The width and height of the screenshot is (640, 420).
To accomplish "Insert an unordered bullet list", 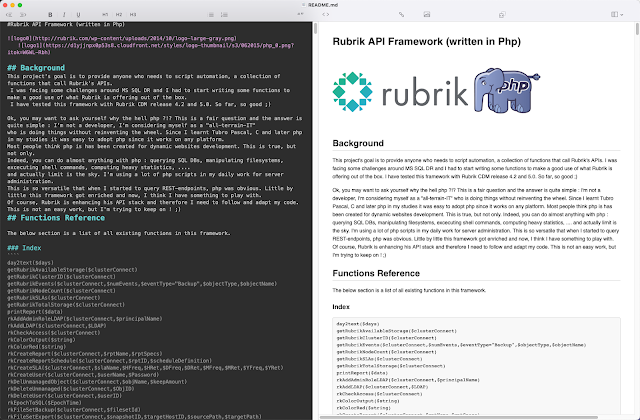I will pos(211,15).
